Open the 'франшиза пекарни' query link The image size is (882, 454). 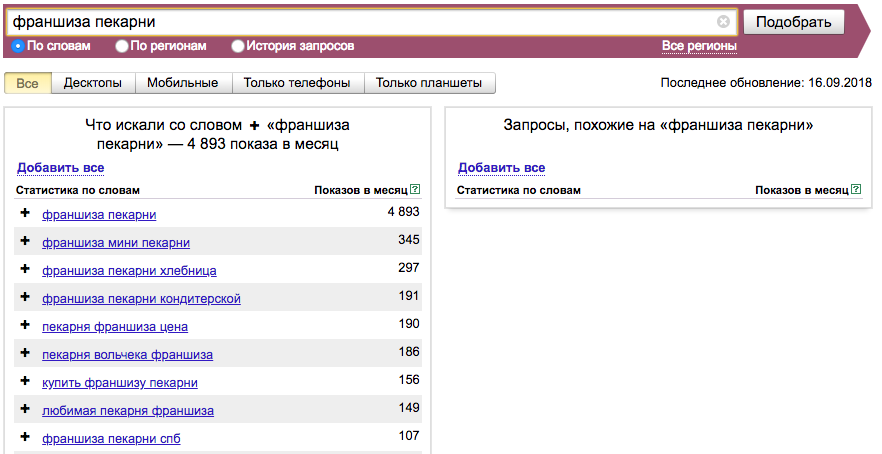99,215
